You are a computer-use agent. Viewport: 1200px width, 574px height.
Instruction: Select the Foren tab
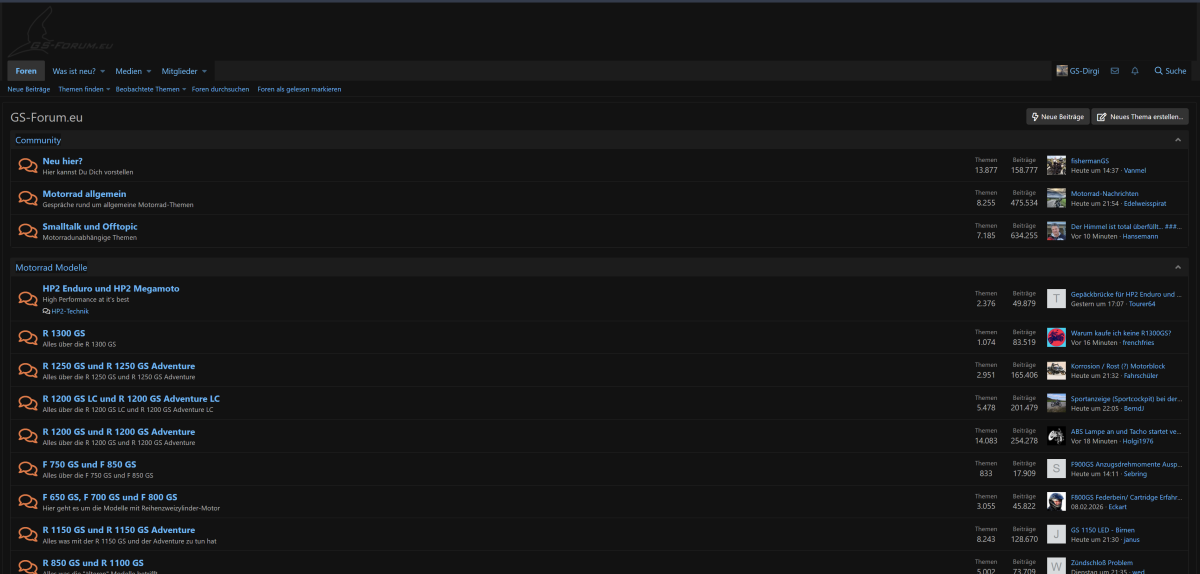click(x=26, y=71)
